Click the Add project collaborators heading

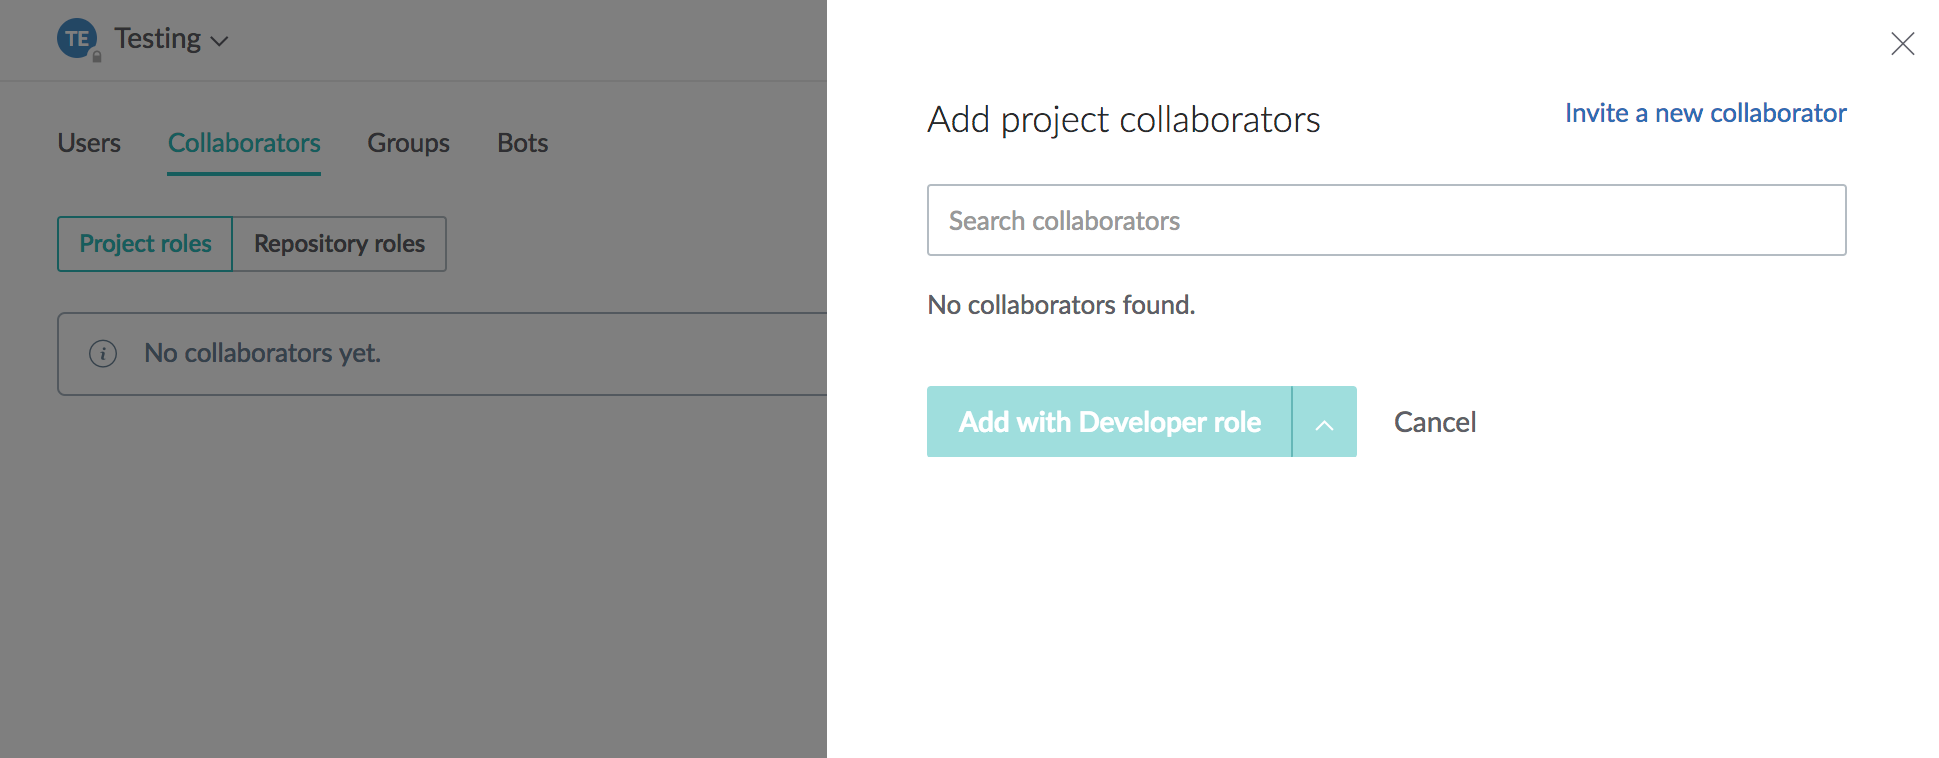(x=1123, y=119)
